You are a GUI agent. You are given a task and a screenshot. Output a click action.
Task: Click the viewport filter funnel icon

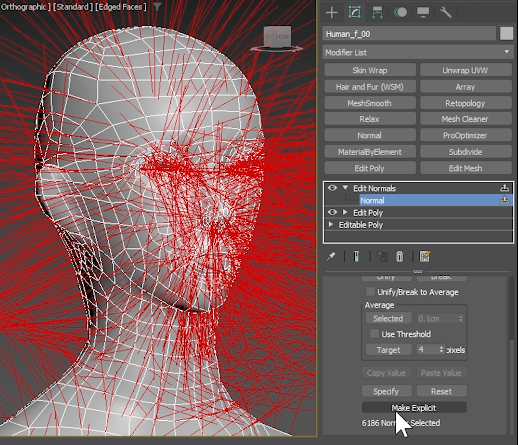click(x=157, y=6)
